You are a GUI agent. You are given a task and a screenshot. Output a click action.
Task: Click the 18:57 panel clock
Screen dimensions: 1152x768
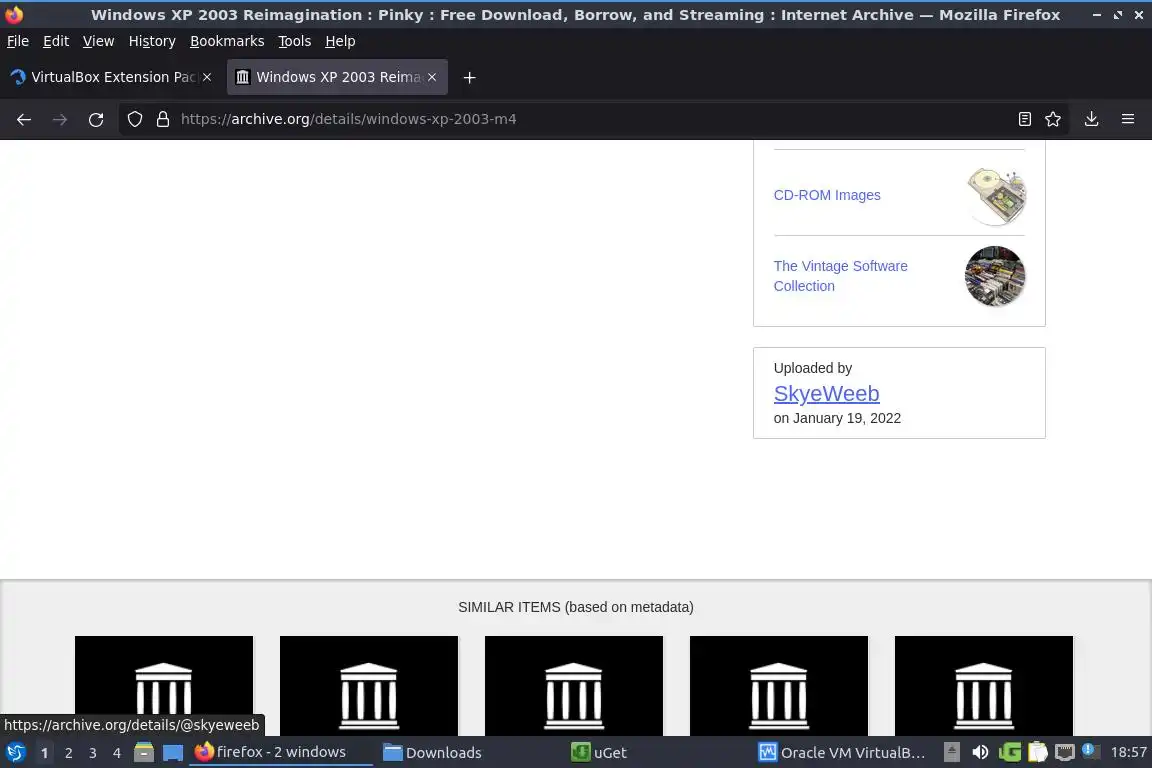point(1128,753)
